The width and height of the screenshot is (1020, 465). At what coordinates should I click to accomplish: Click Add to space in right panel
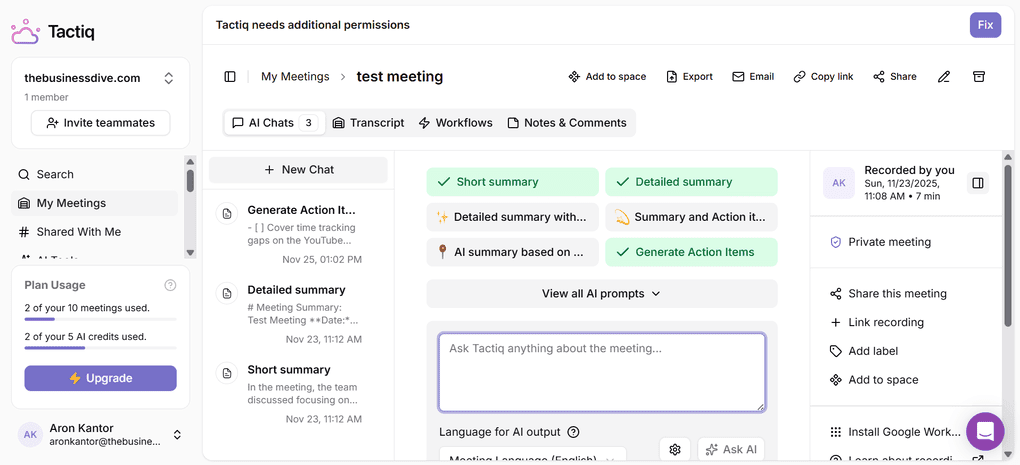click(x=874, y=380)
